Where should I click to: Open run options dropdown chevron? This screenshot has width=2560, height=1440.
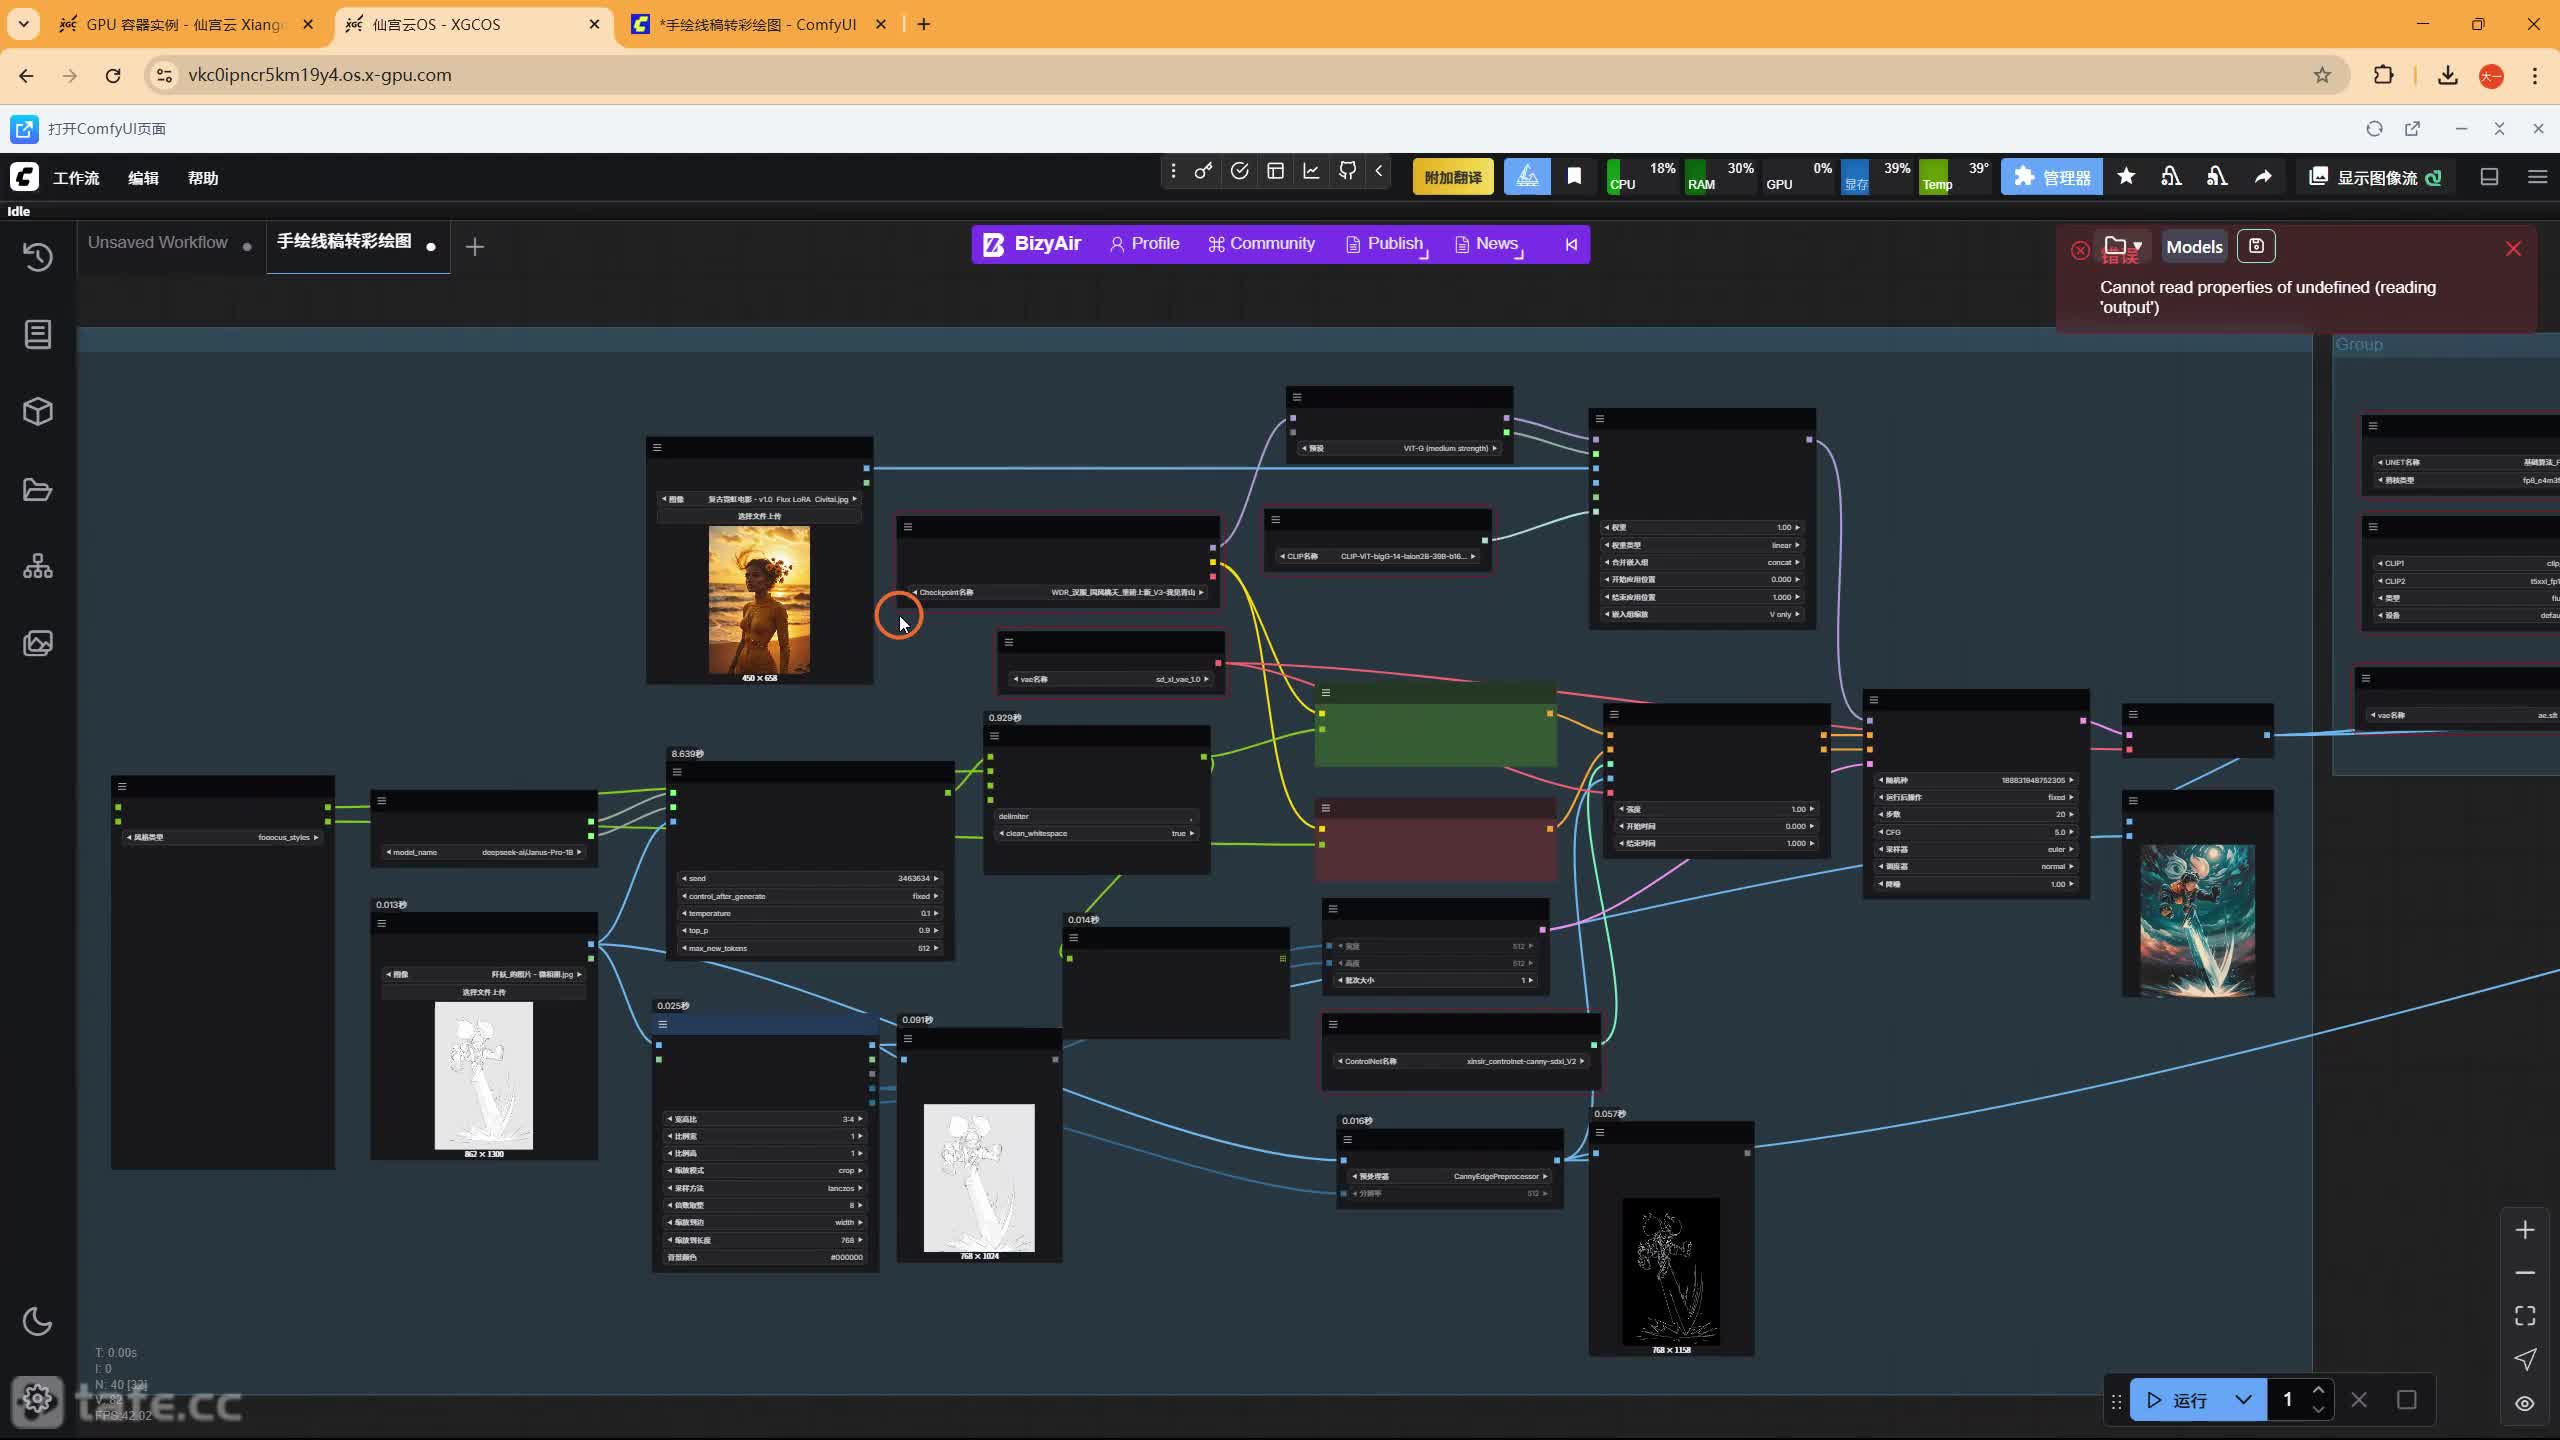pyautogui.click(x=2243, y=1400)
